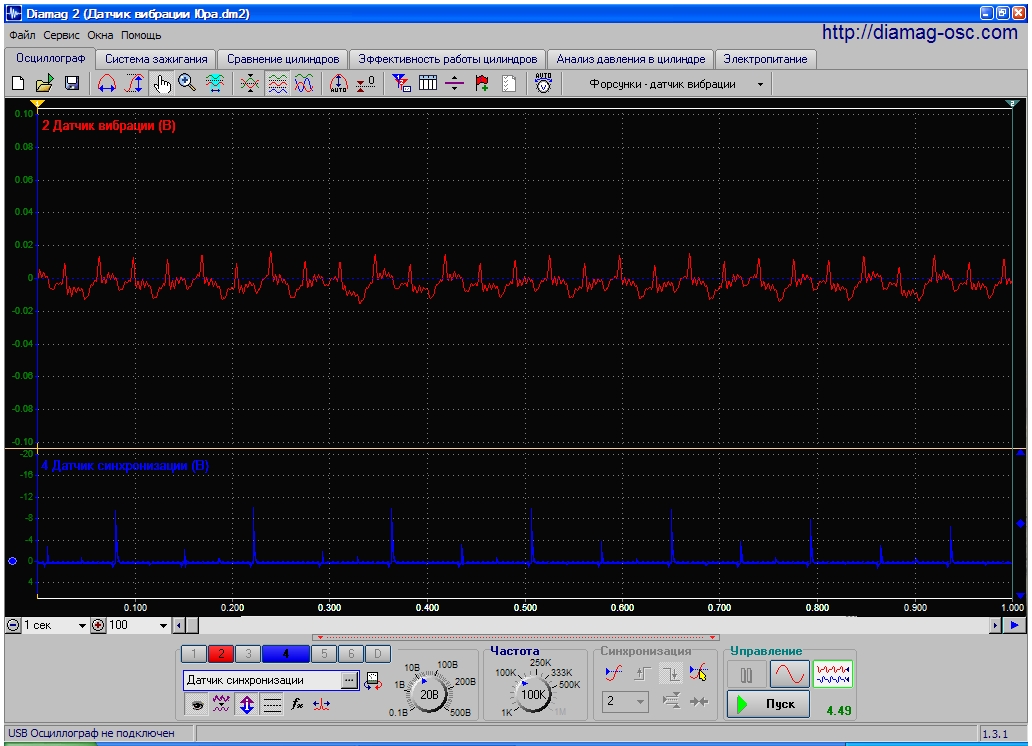Toggle channel visibility eye icon

coord(196,705)
